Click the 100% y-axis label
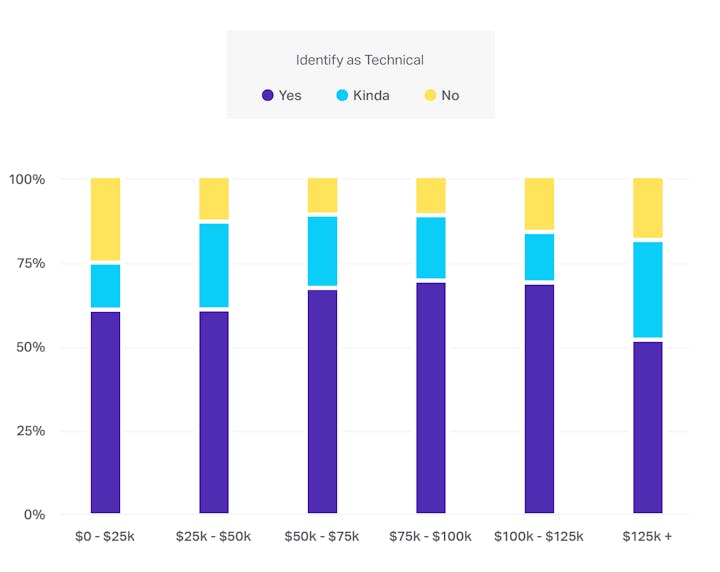This screenshot has height=572, width=720. tap(27, 179)
